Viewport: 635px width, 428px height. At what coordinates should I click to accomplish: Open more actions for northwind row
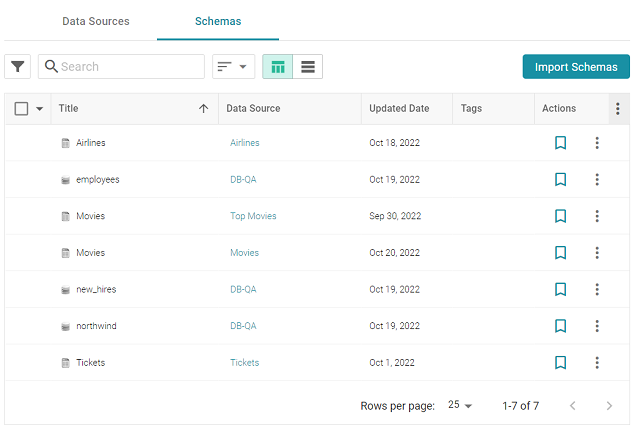click(x=597, y=326)
